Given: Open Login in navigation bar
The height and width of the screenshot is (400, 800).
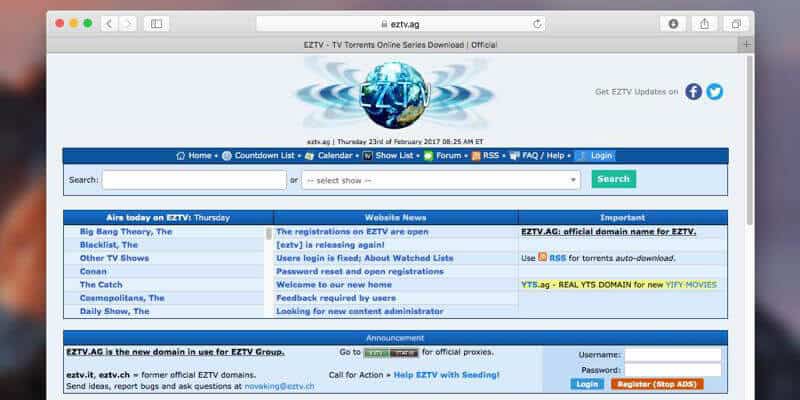Looking at the screenshot, I should (595, 156).
